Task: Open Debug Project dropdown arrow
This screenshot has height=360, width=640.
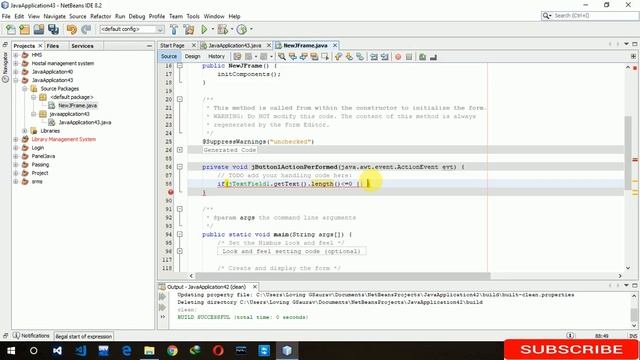Action: 231,29
